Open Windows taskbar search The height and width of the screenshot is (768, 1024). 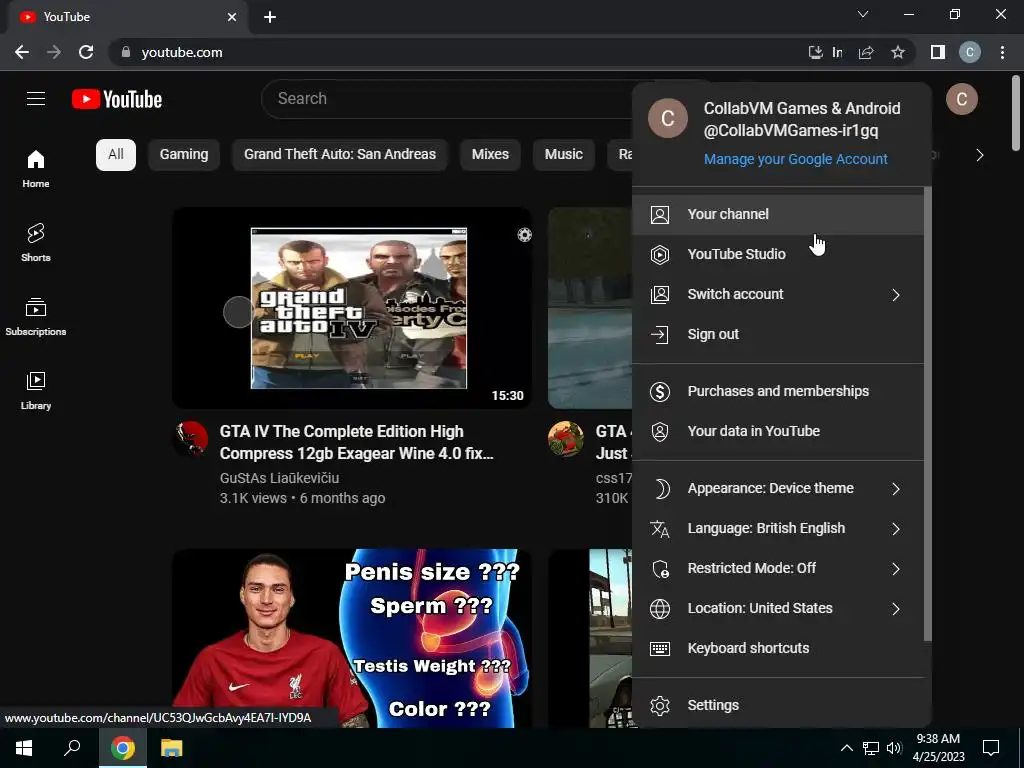tap(72, 748)
